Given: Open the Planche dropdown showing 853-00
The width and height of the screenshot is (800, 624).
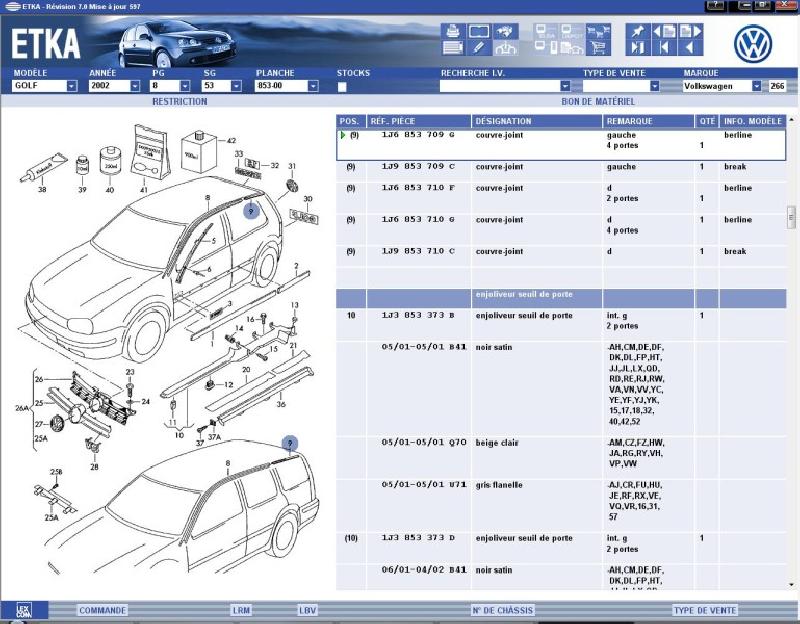Looking at the screenshot, I should click(287, 86).
